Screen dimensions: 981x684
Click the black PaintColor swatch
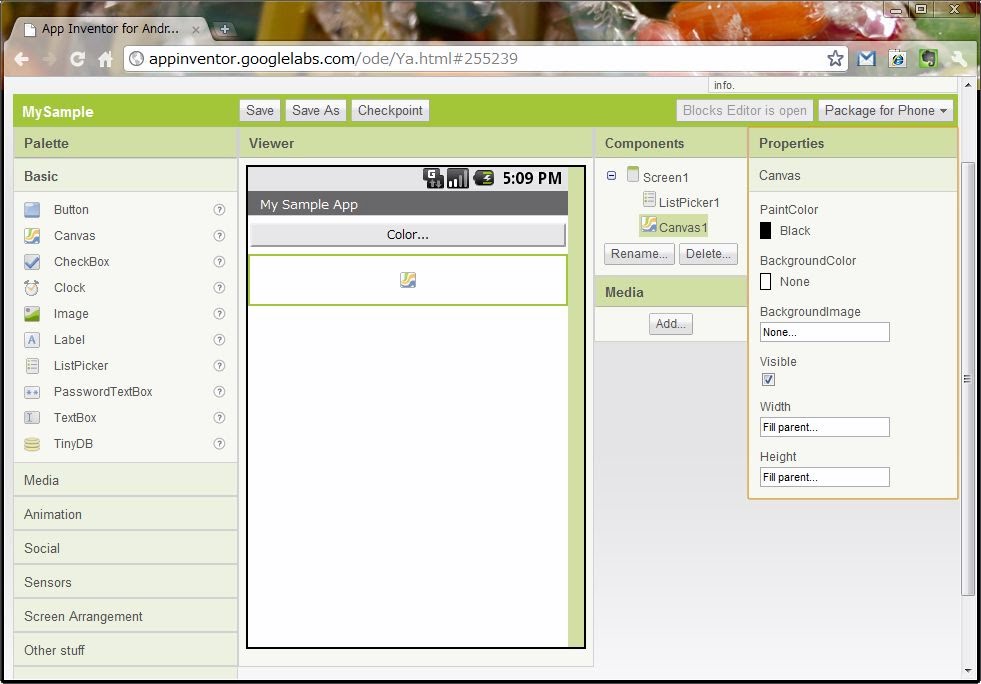click(x=766, y=231)
